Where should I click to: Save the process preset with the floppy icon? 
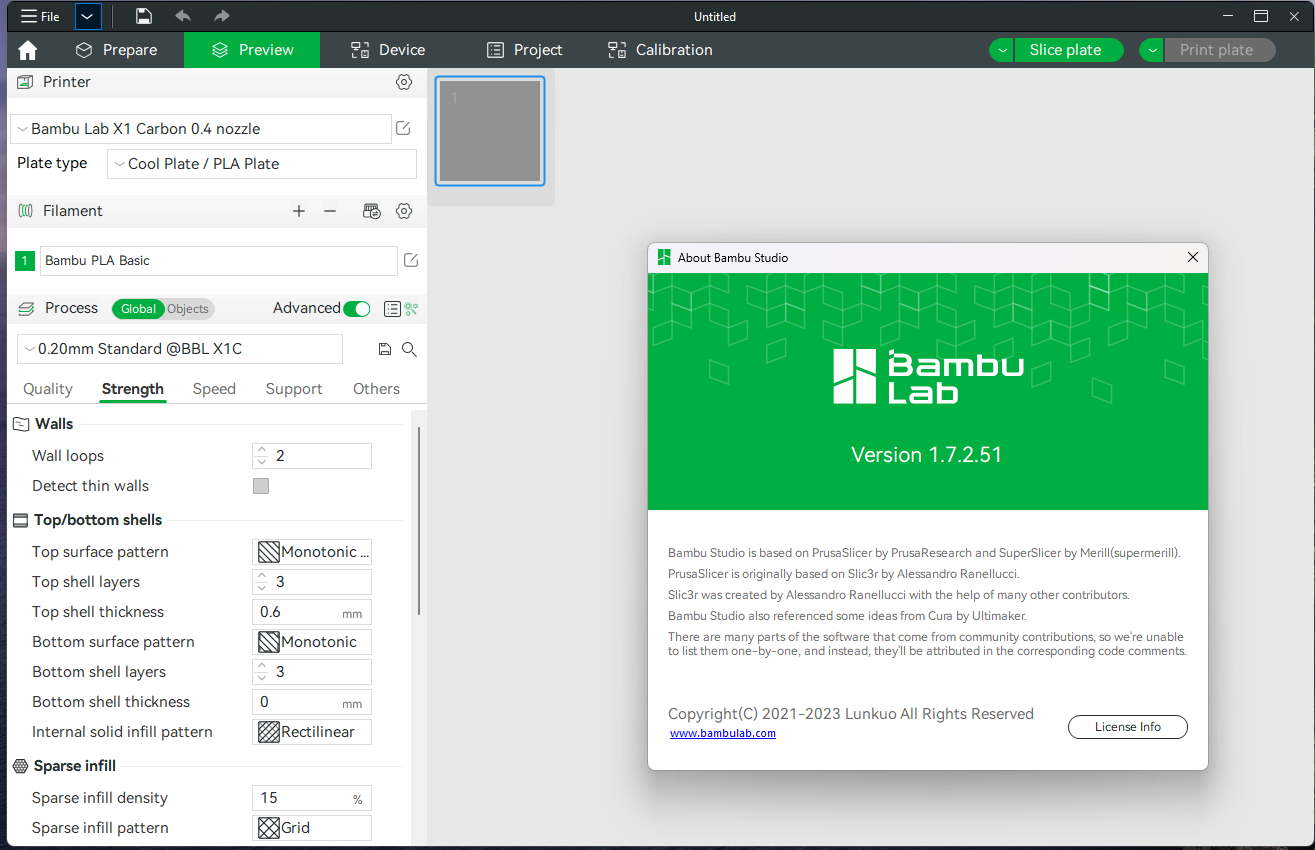[385, 349]
